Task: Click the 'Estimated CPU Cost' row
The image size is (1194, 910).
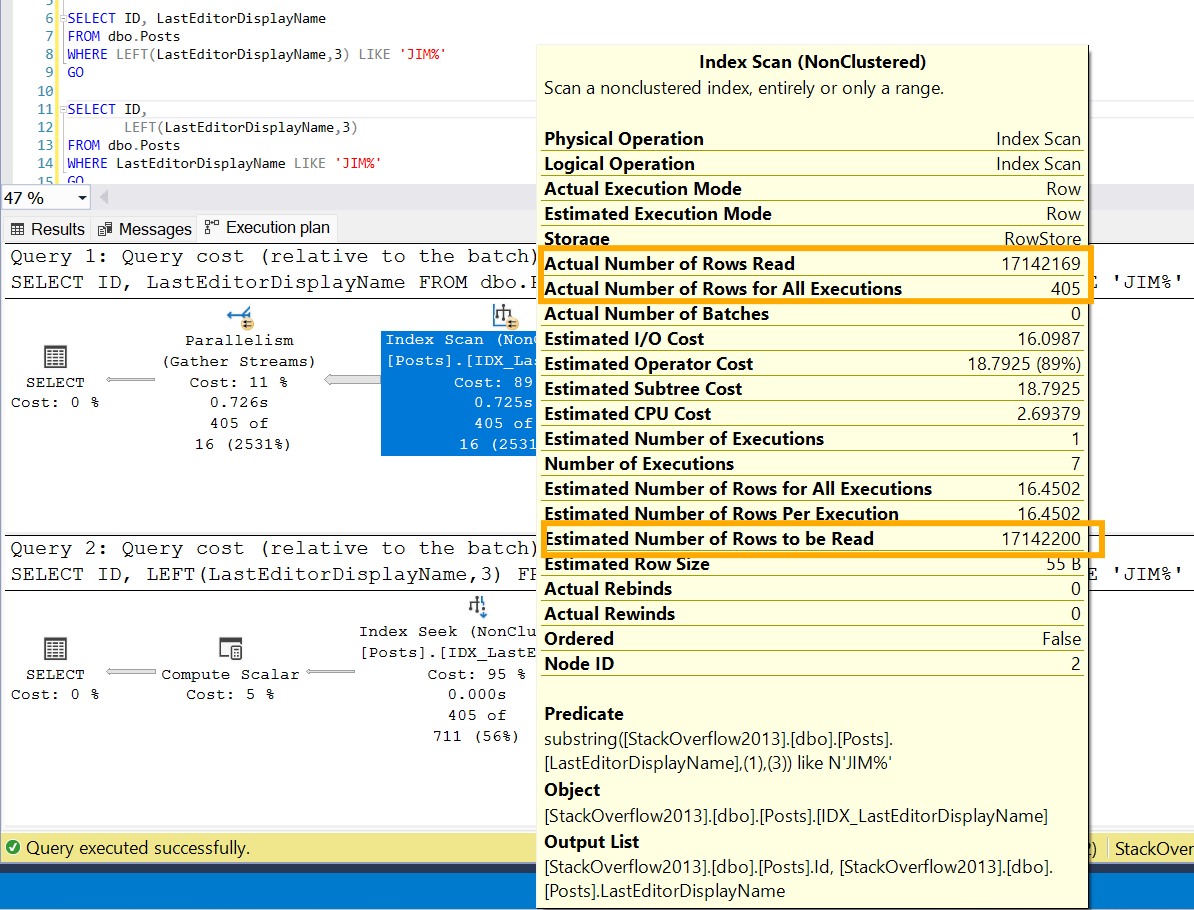Action: 812,413
